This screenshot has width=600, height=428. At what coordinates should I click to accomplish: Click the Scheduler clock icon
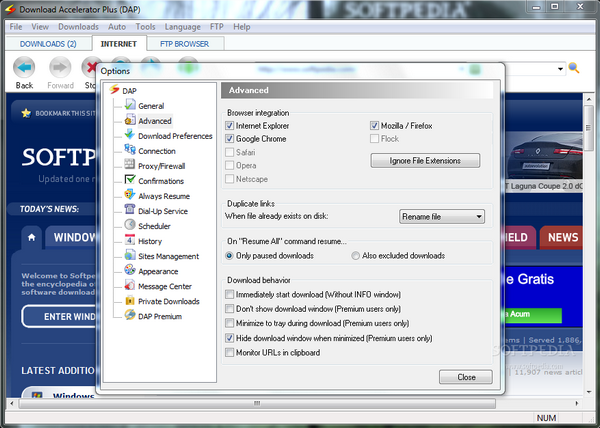tap(130, 225)
